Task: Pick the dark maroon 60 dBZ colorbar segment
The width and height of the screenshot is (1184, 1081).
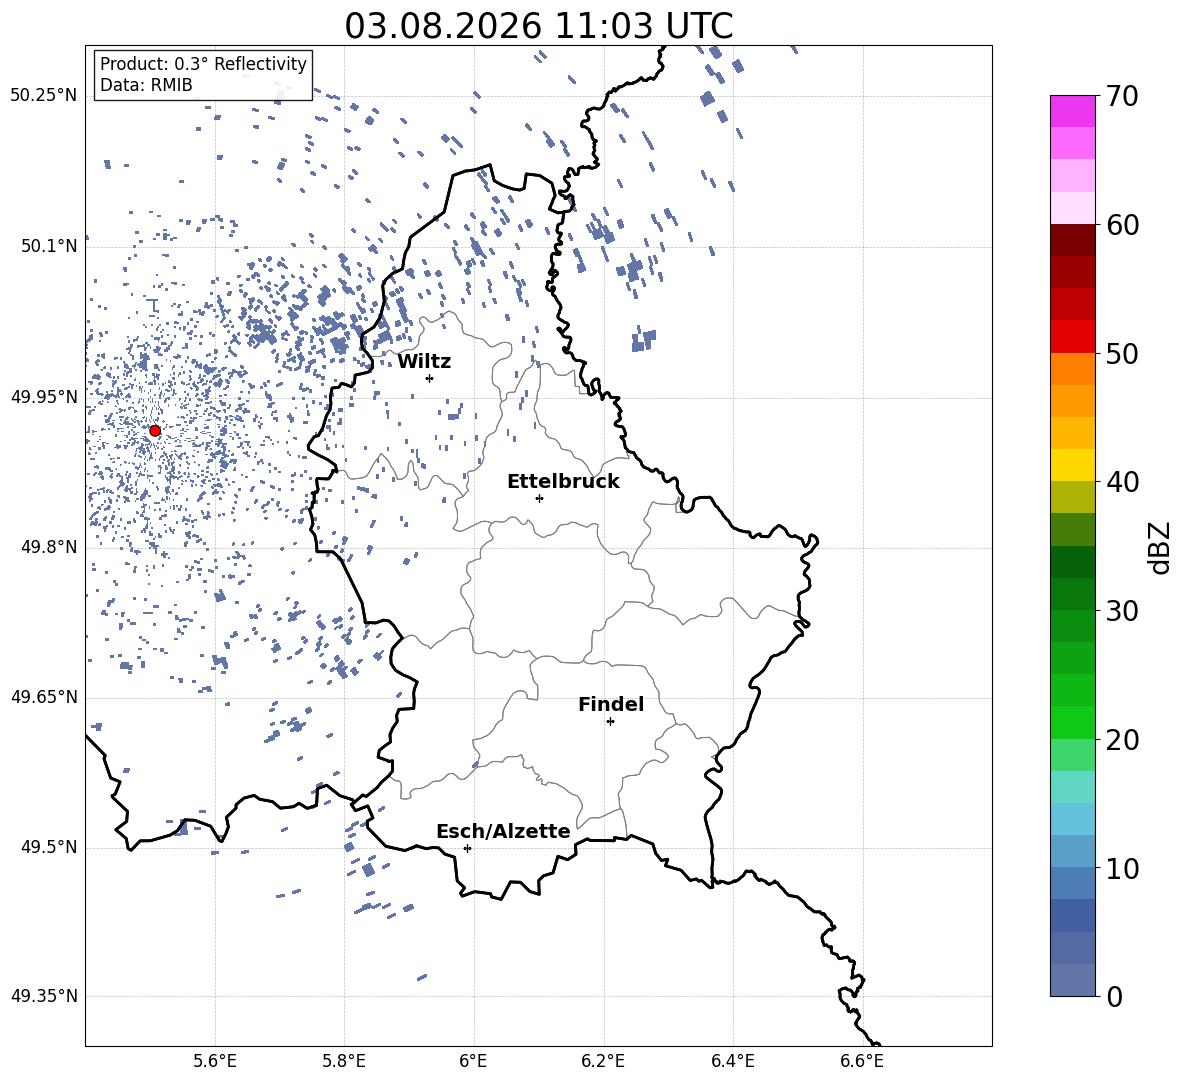Action: coord(1072,241)
